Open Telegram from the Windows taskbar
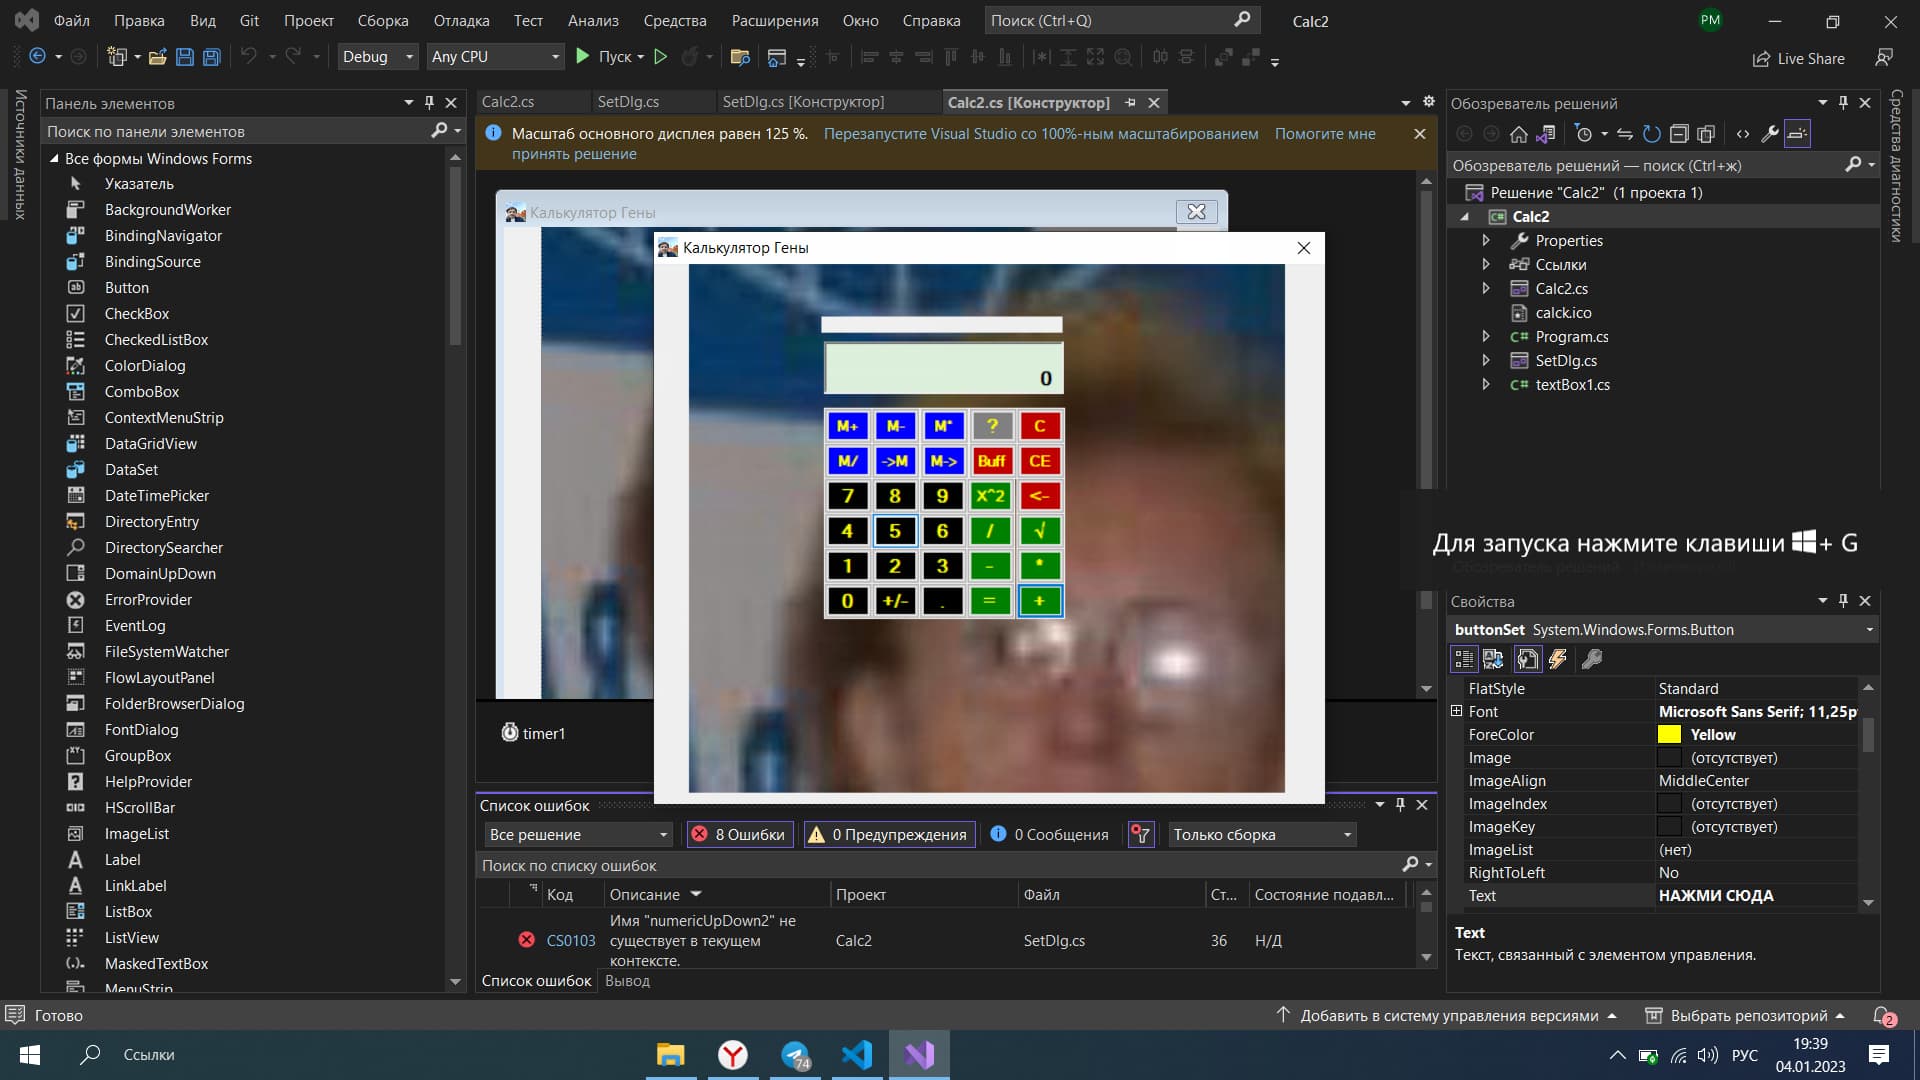The width and height of the screenshot is (1920, 1080). click(796, 1055)
